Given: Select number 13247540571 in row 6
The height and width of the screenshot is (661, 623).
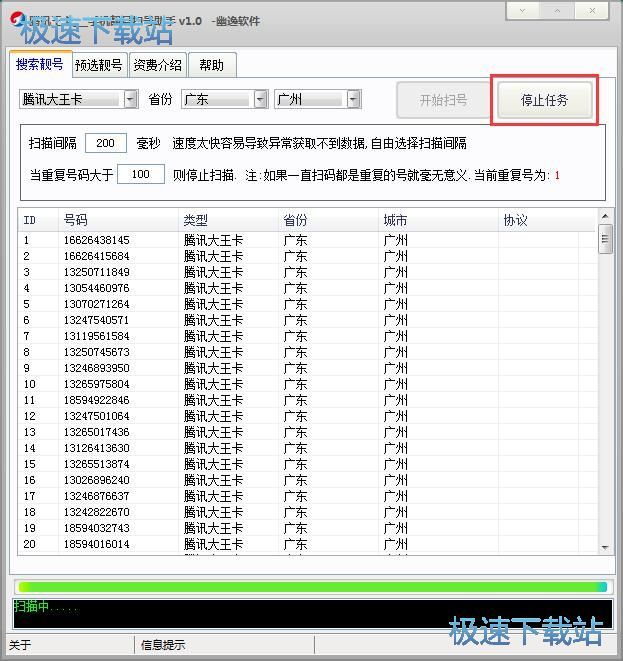Looking at the screenshot, I should [x=97, y=320].
